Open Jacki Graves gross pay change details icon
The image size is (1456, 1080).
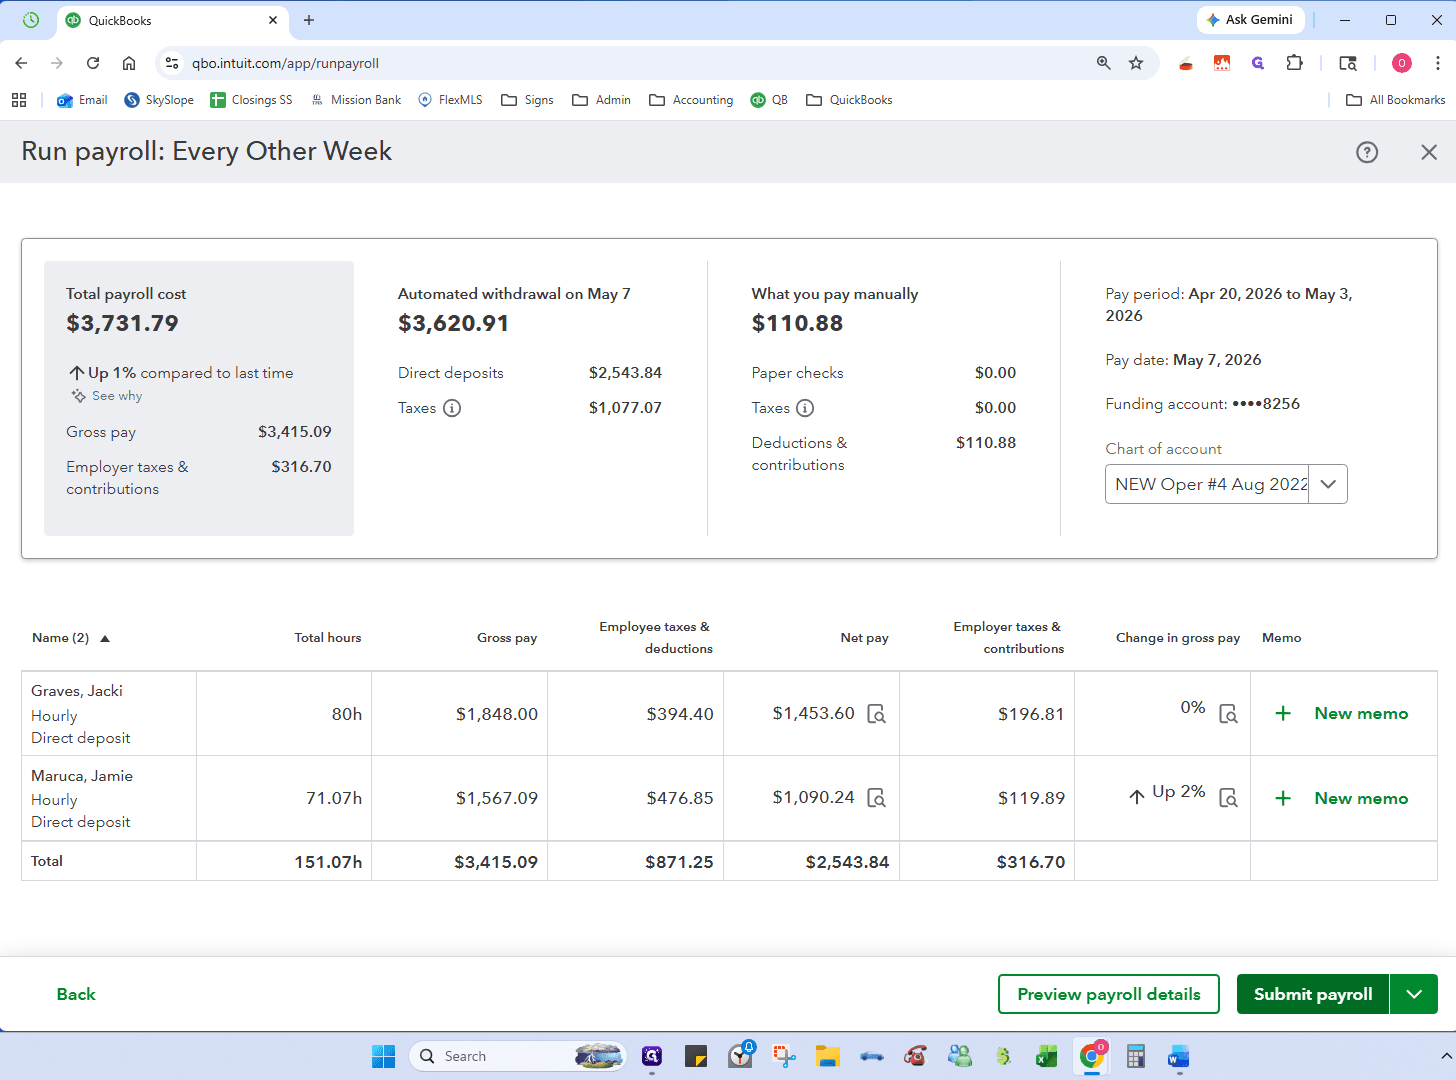[1228, 714]
